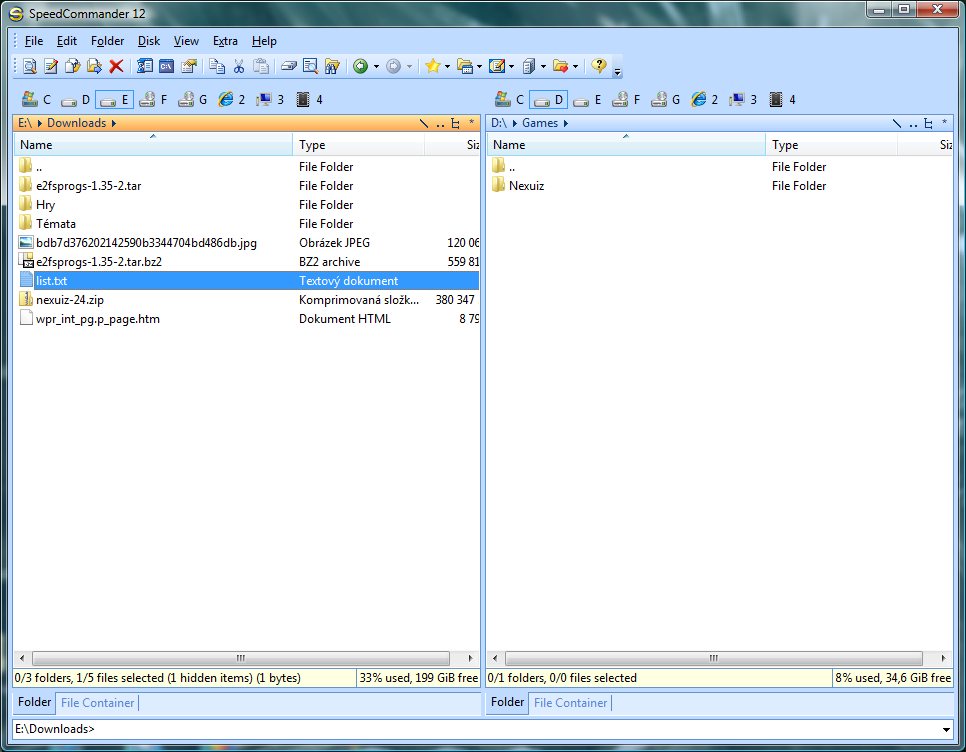Select drive E in right panel
This screenshot has width=966, height=752.
click(x=588, y=99)
